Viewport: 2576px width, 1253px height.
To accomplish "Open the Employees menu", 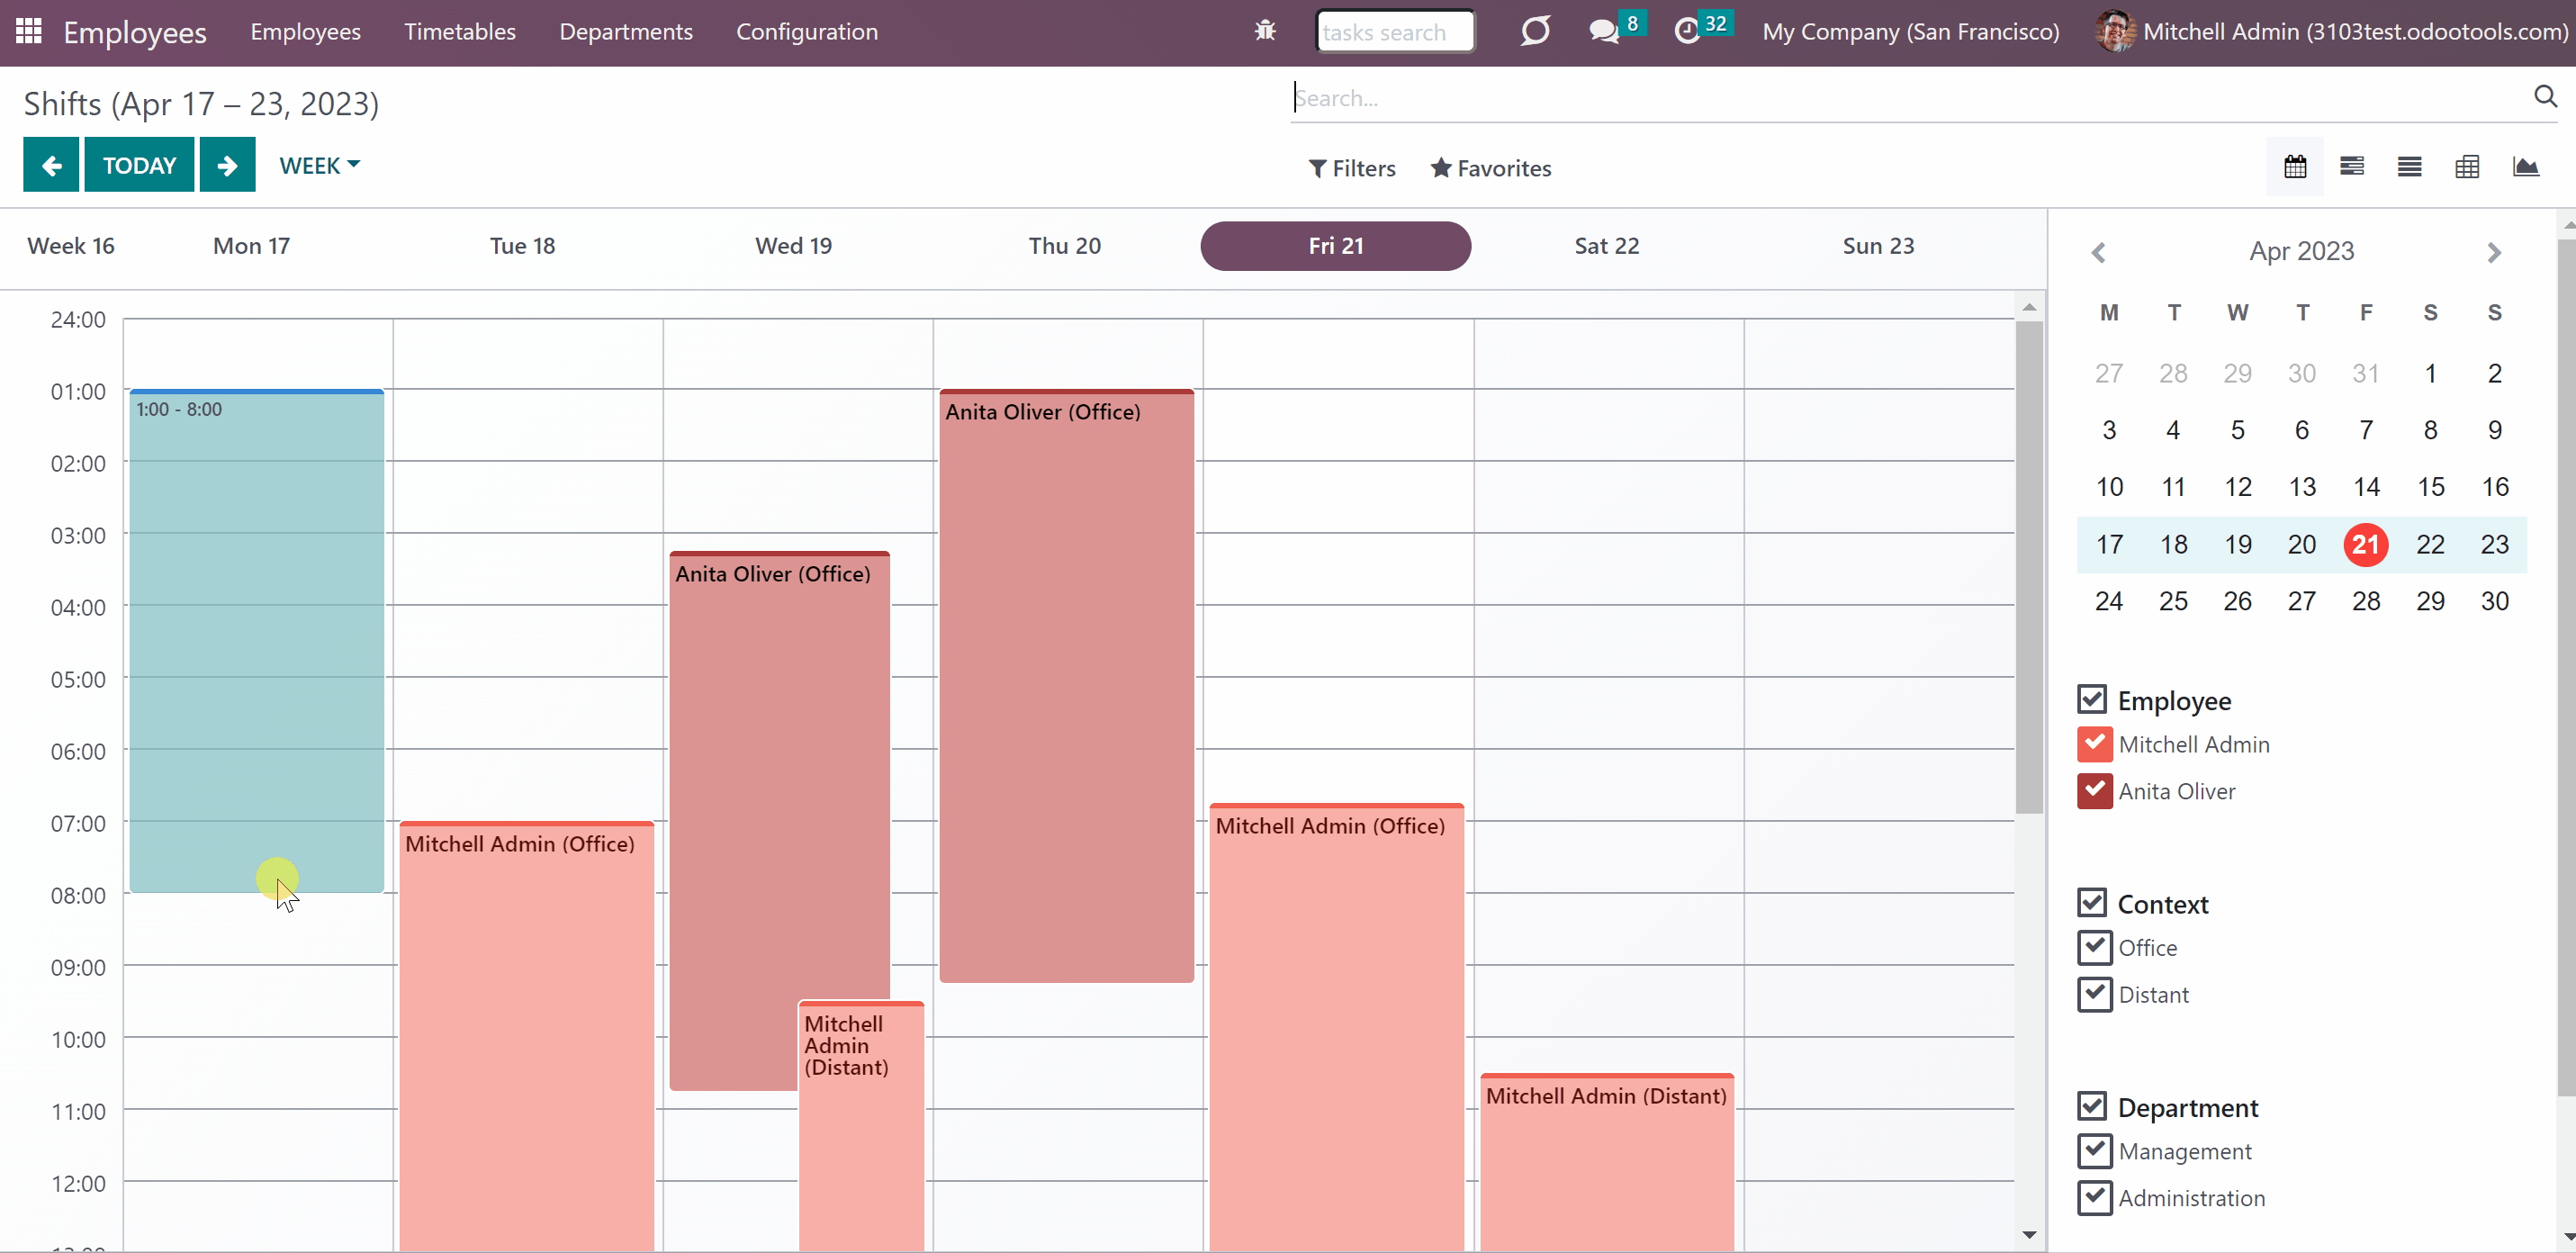I will tap(305, 31).
